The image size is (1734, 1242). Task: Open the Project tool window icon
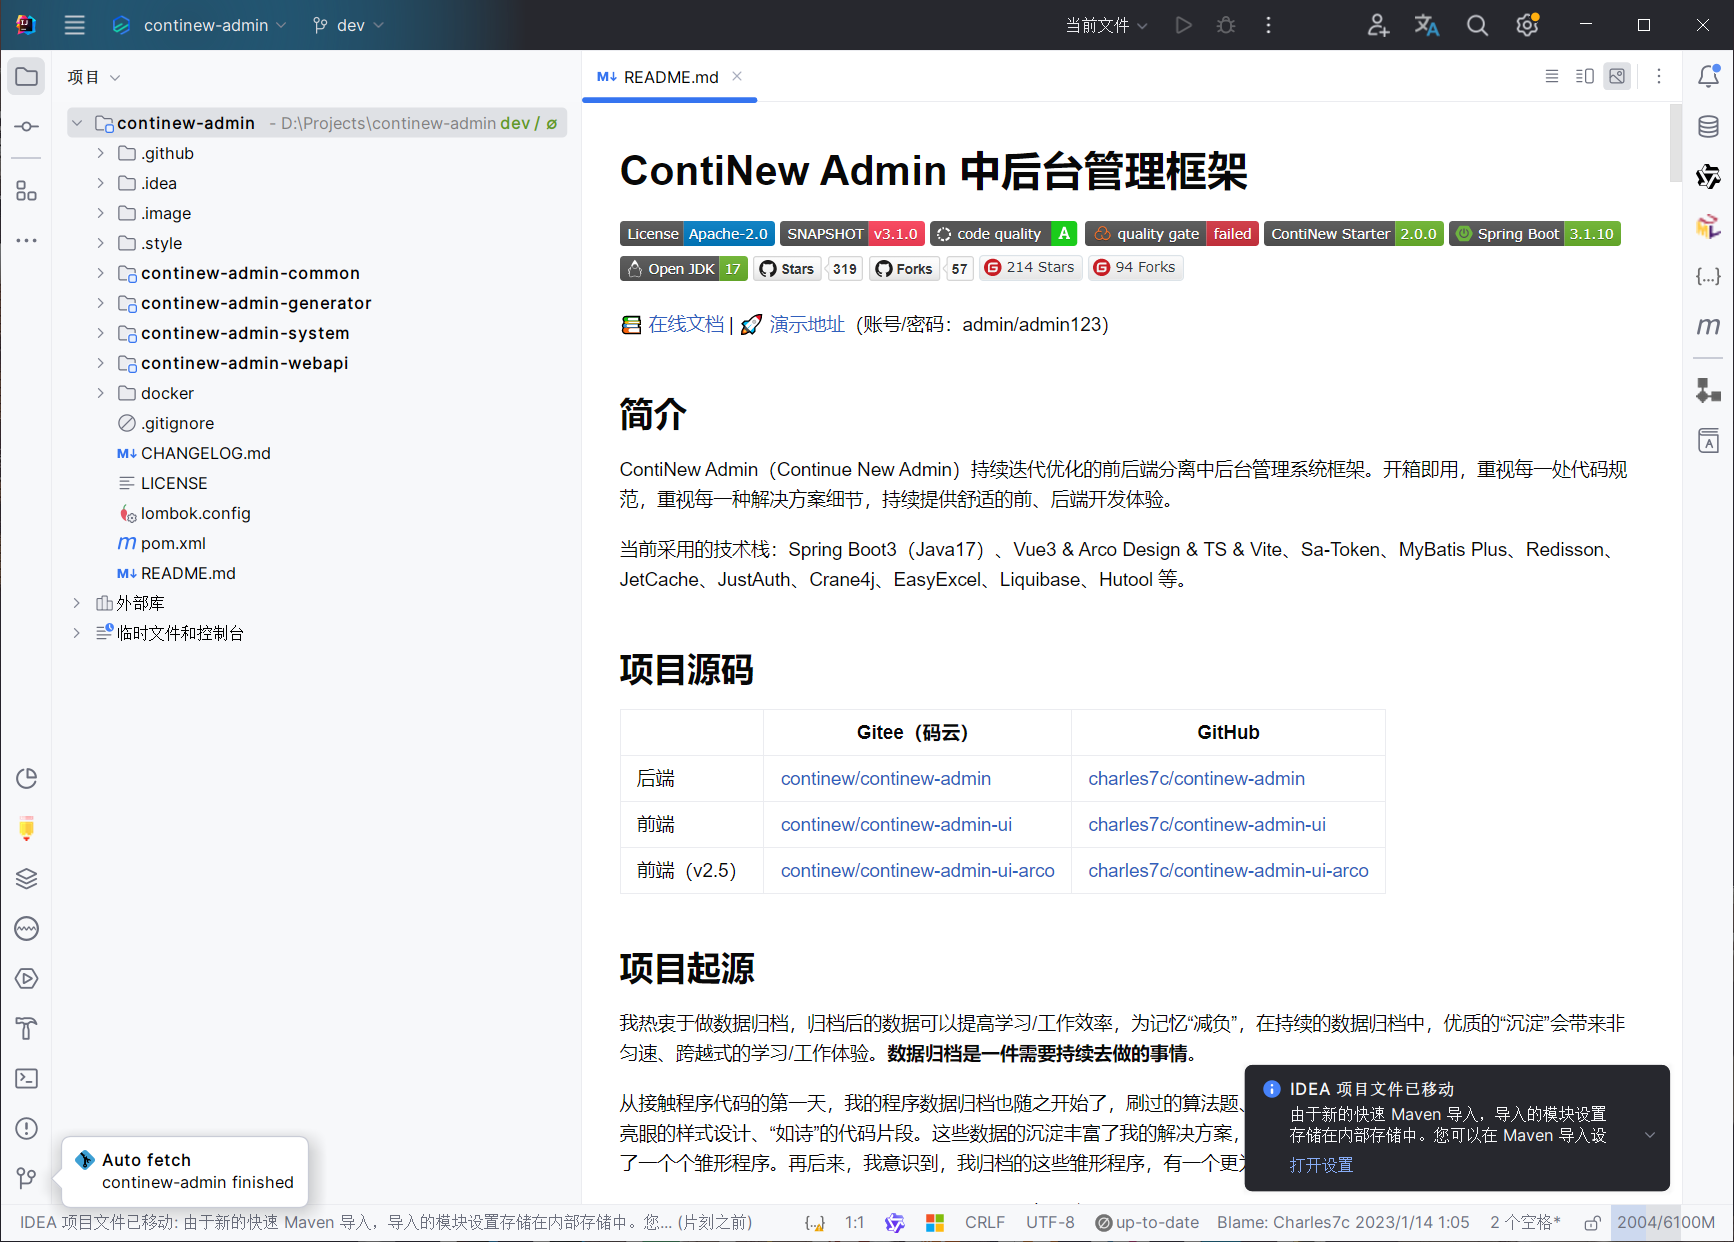(27, 77)
